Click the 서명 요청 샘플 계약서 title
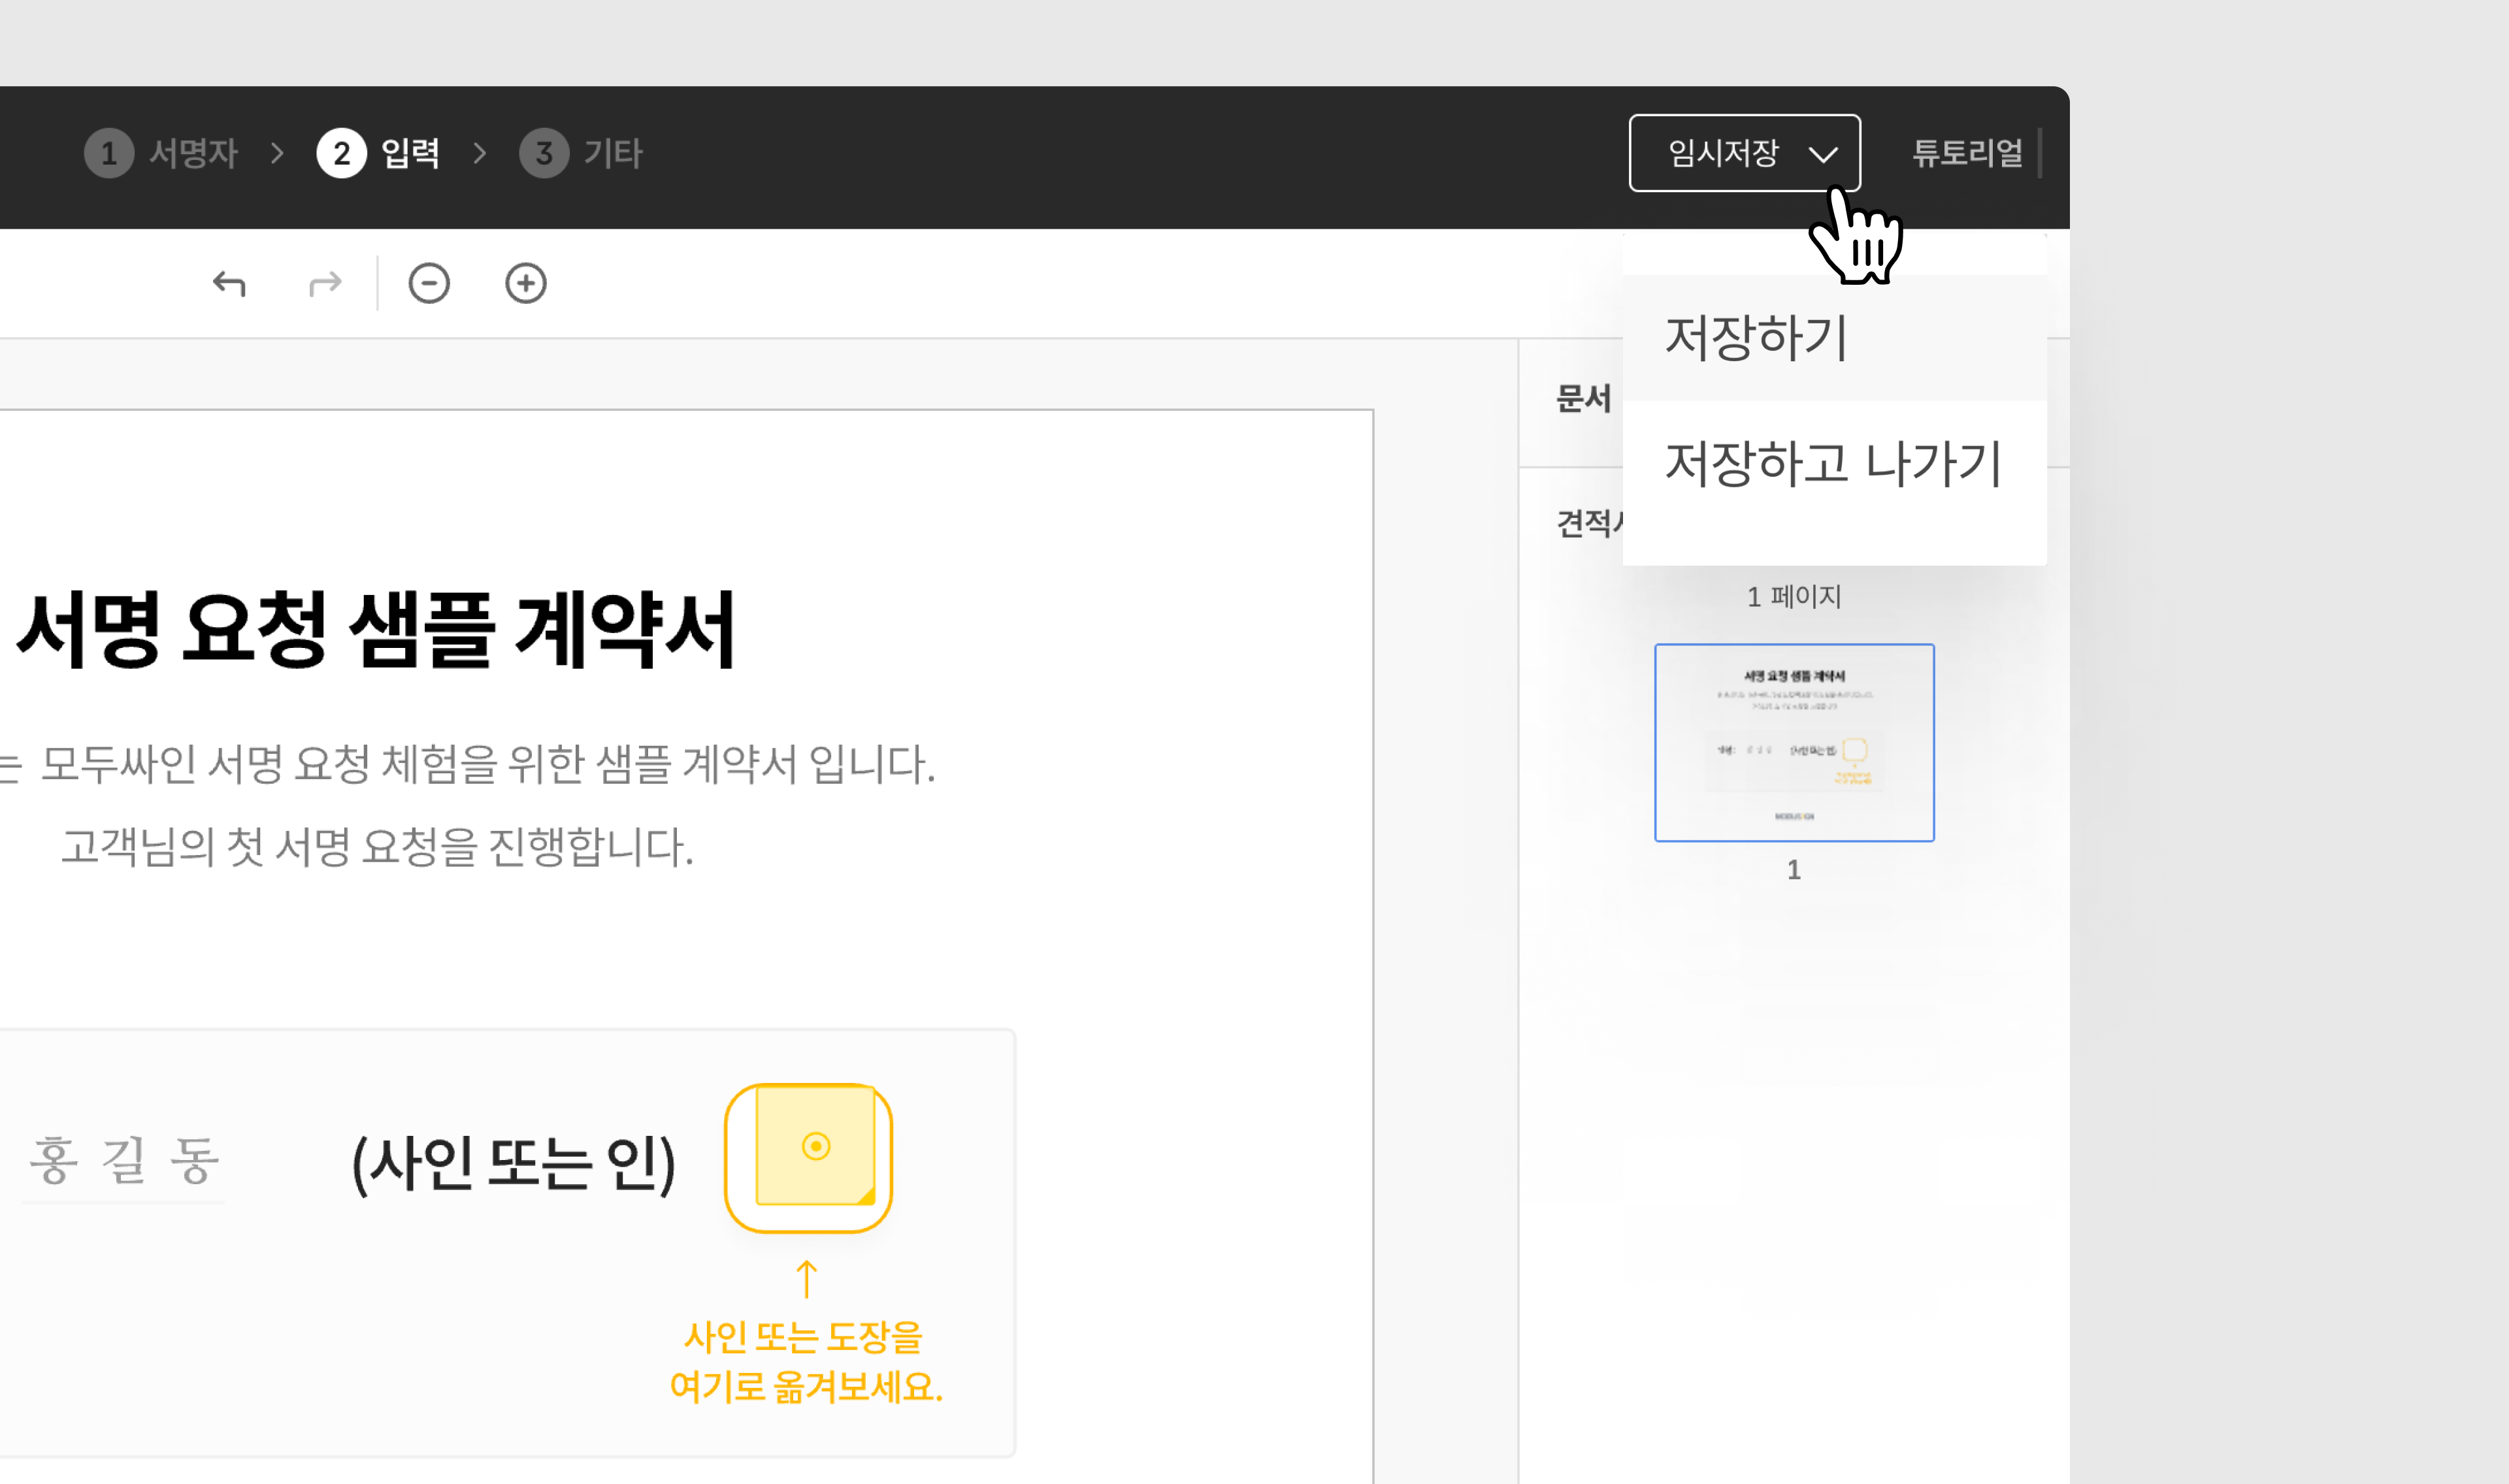Viewport: 2509px width, 1484px height. 377,630
